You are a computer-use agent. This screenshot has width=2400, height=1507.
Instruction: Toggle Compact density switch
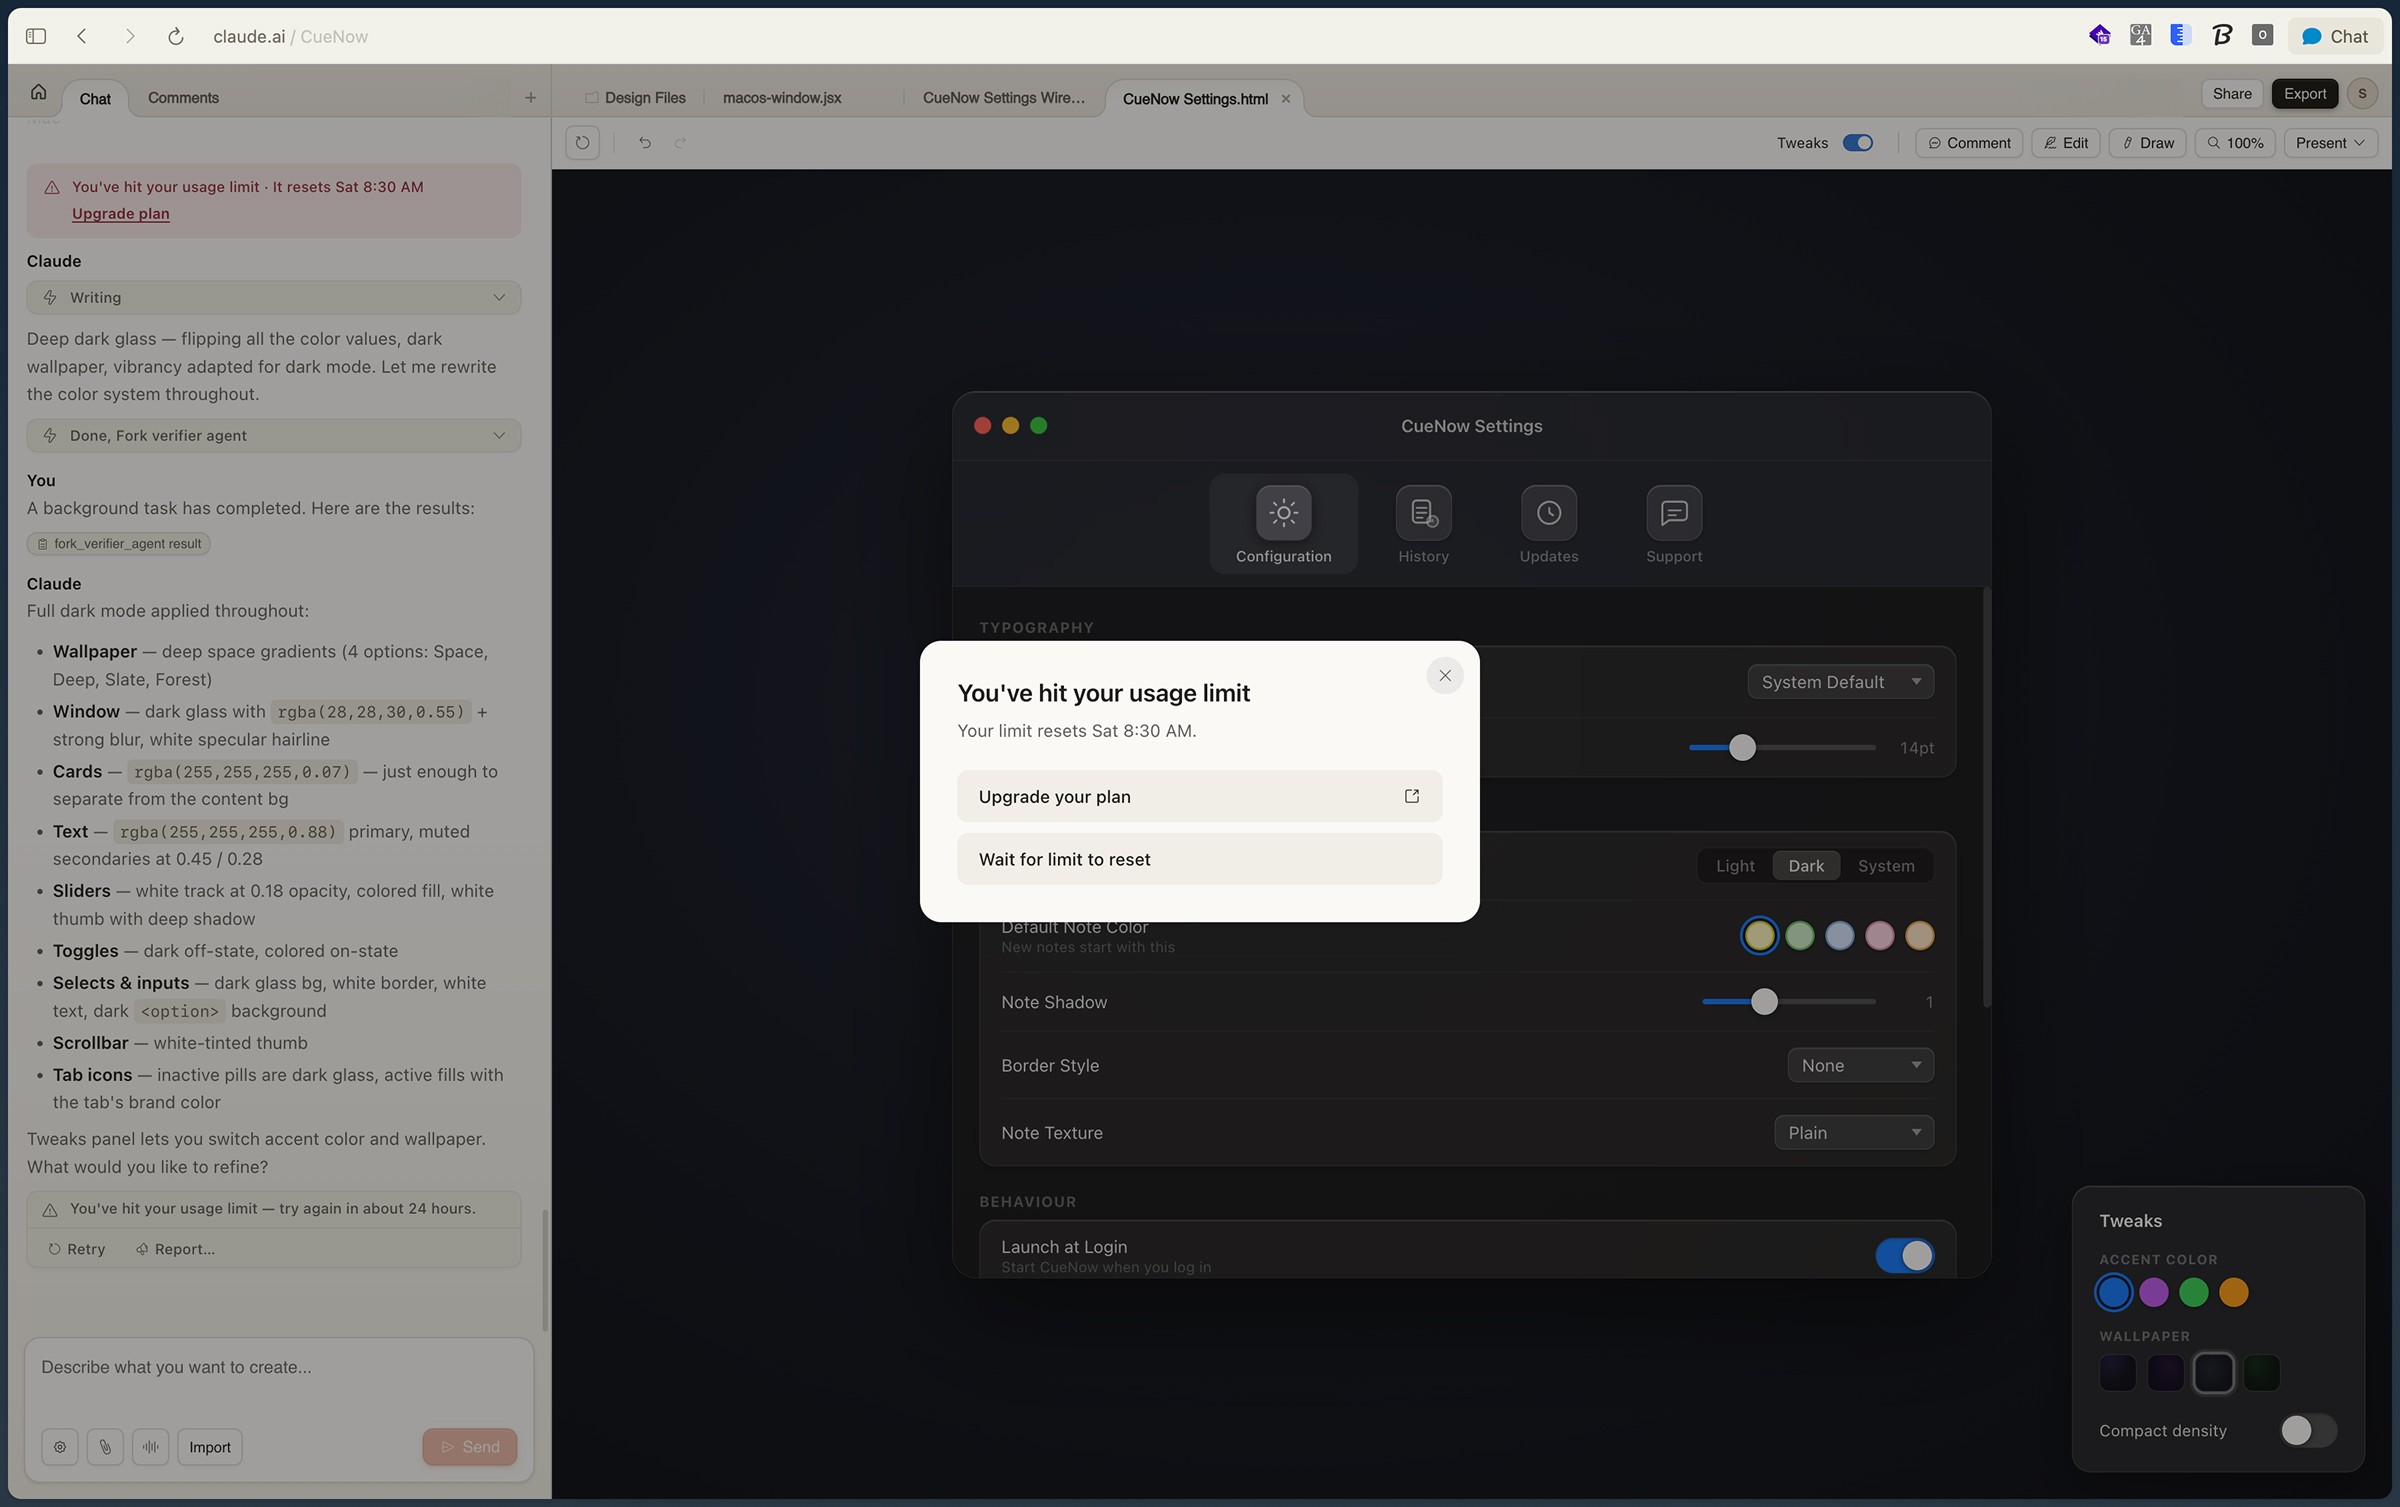point(2308,1431)
